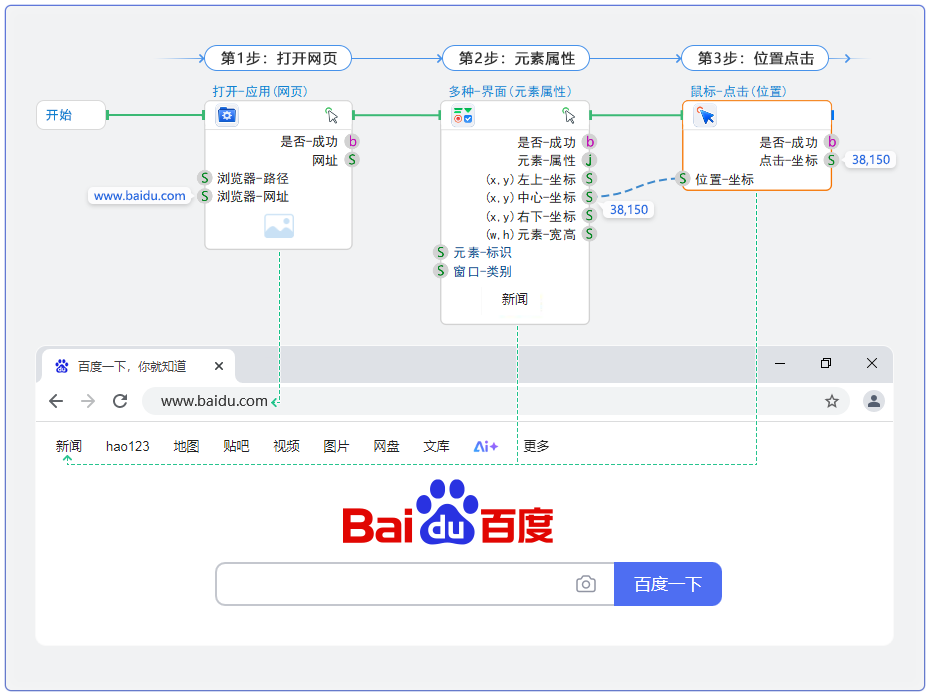
Task: Click the 开始 start node
Action: pos(70,115)
